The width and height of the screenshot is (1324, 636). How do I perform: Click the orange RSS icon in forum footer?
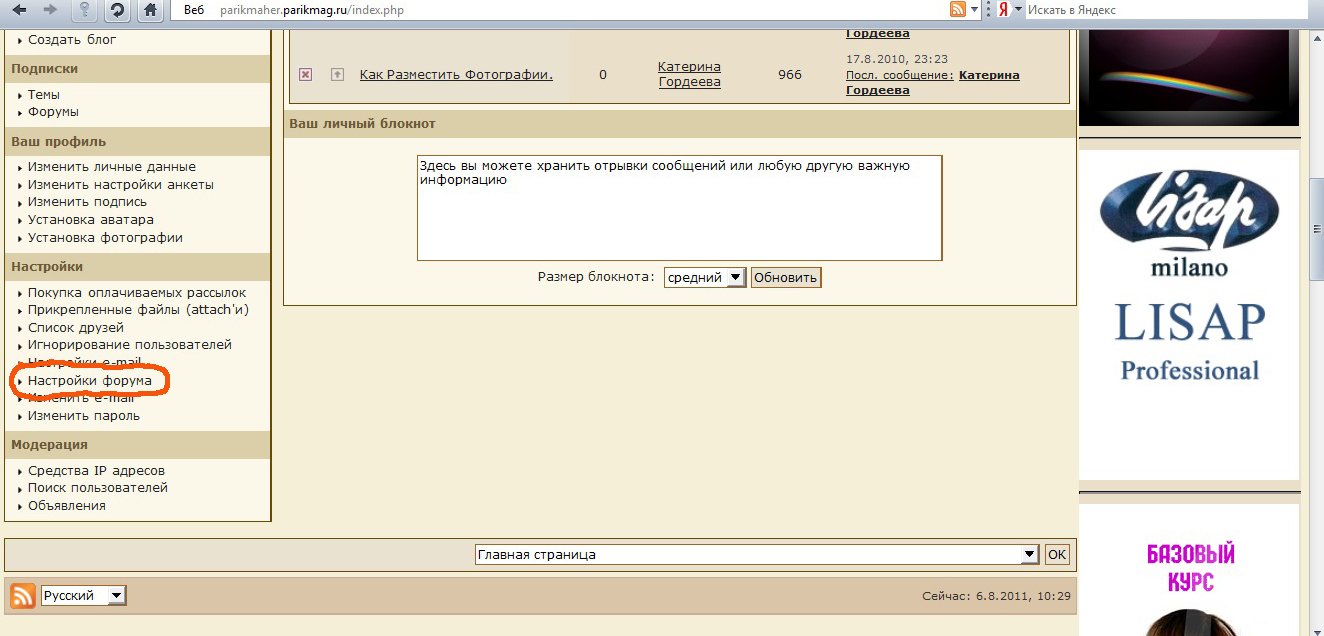[22, 596]
